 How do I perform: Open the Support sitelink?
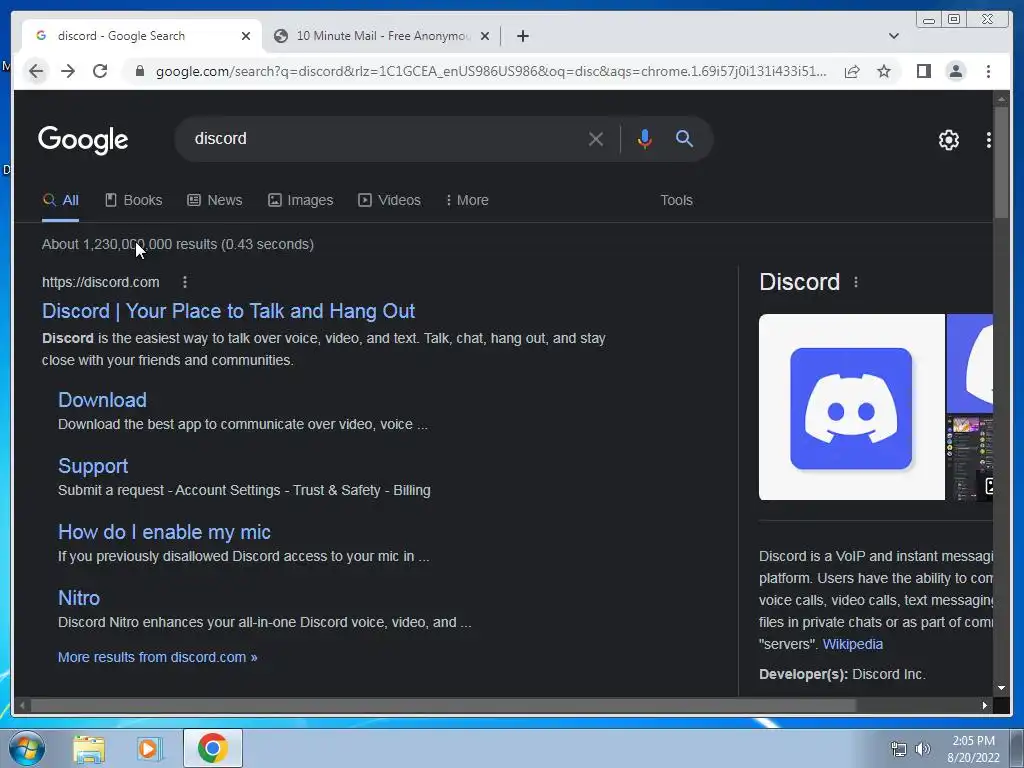click(x=93, y=466)
